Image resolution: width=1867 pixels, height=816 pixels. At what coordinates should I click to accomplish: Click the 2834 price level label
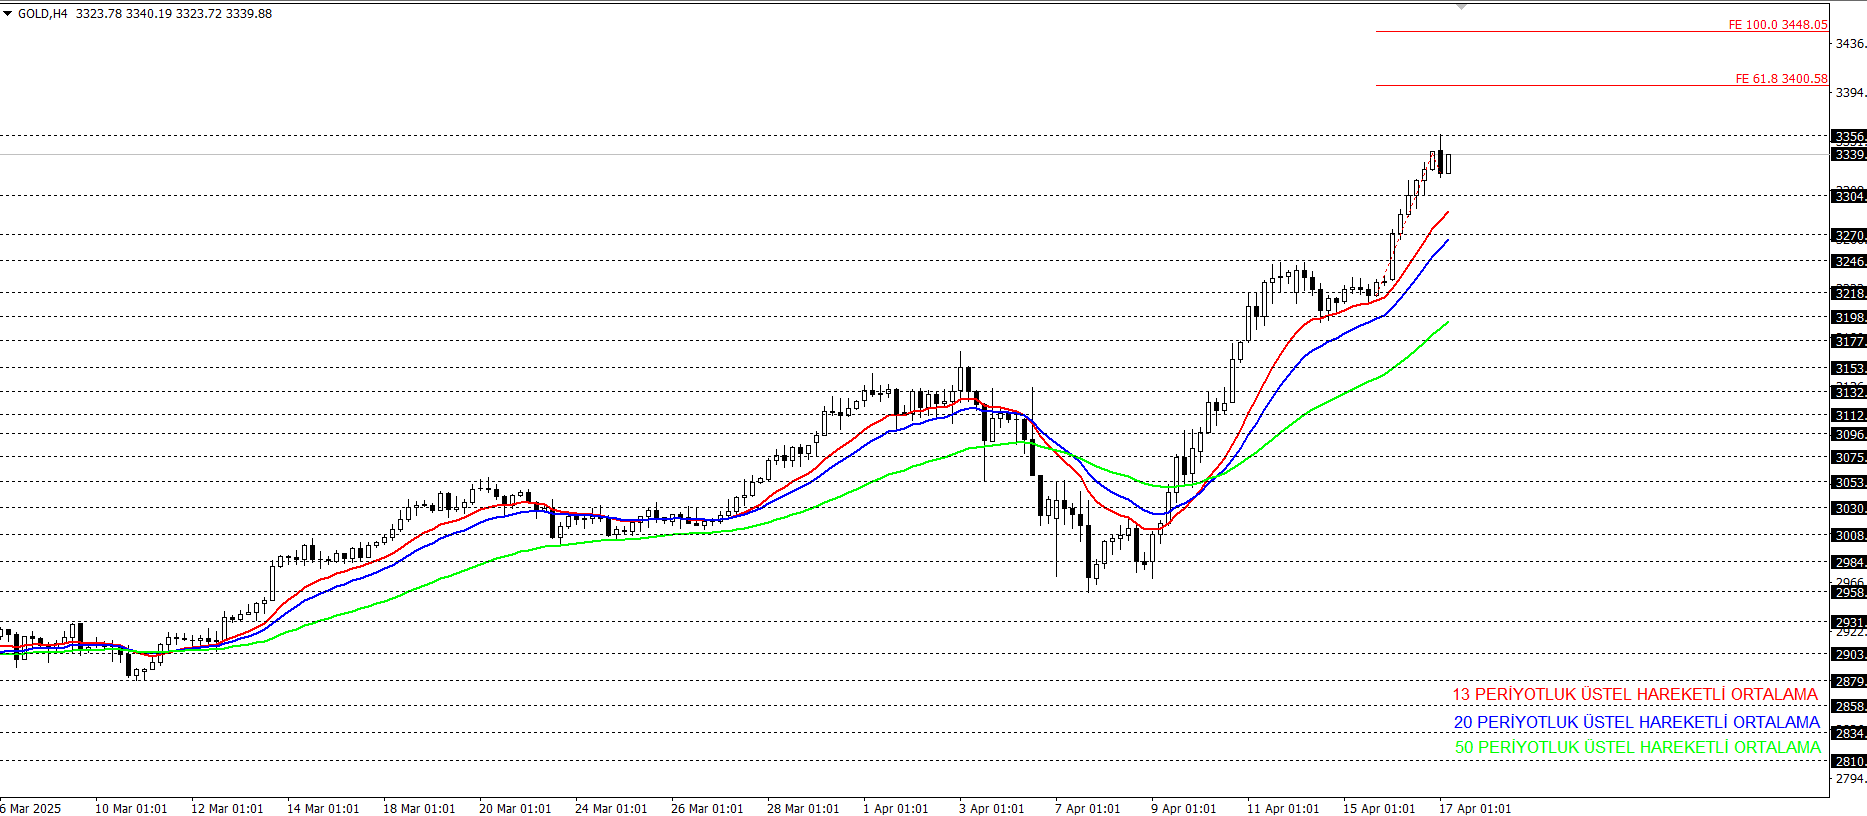[1849, 733]
